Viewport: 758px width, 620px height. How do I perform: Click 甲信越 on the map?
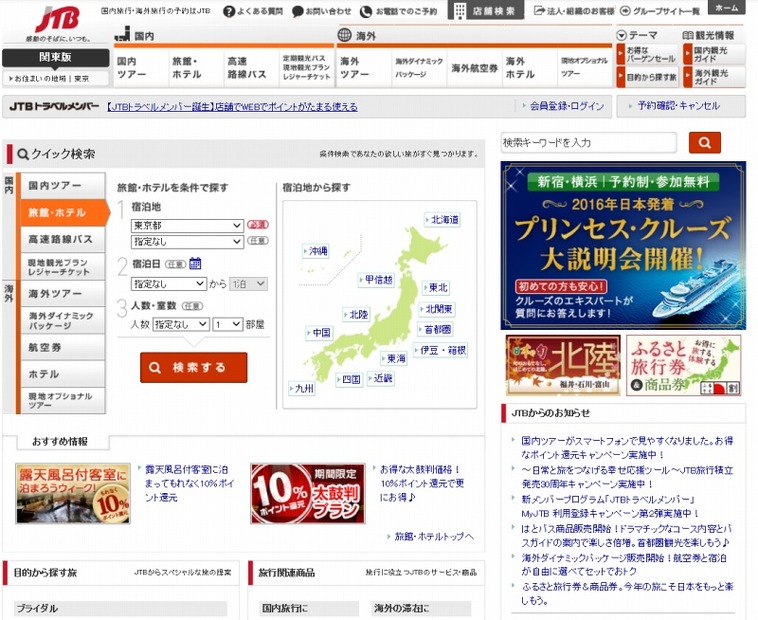click(x=376, y=280)
